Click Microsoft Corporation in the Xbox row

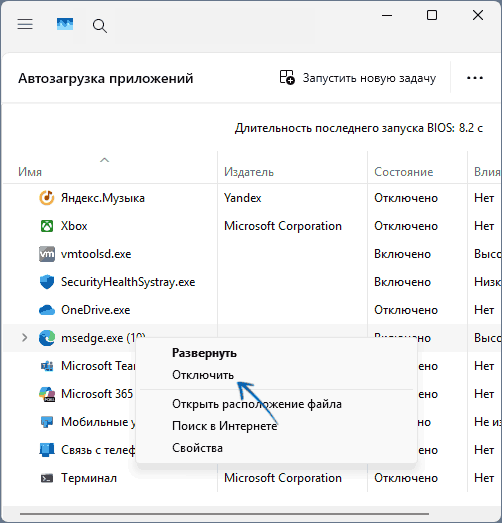tap(283, 226)
